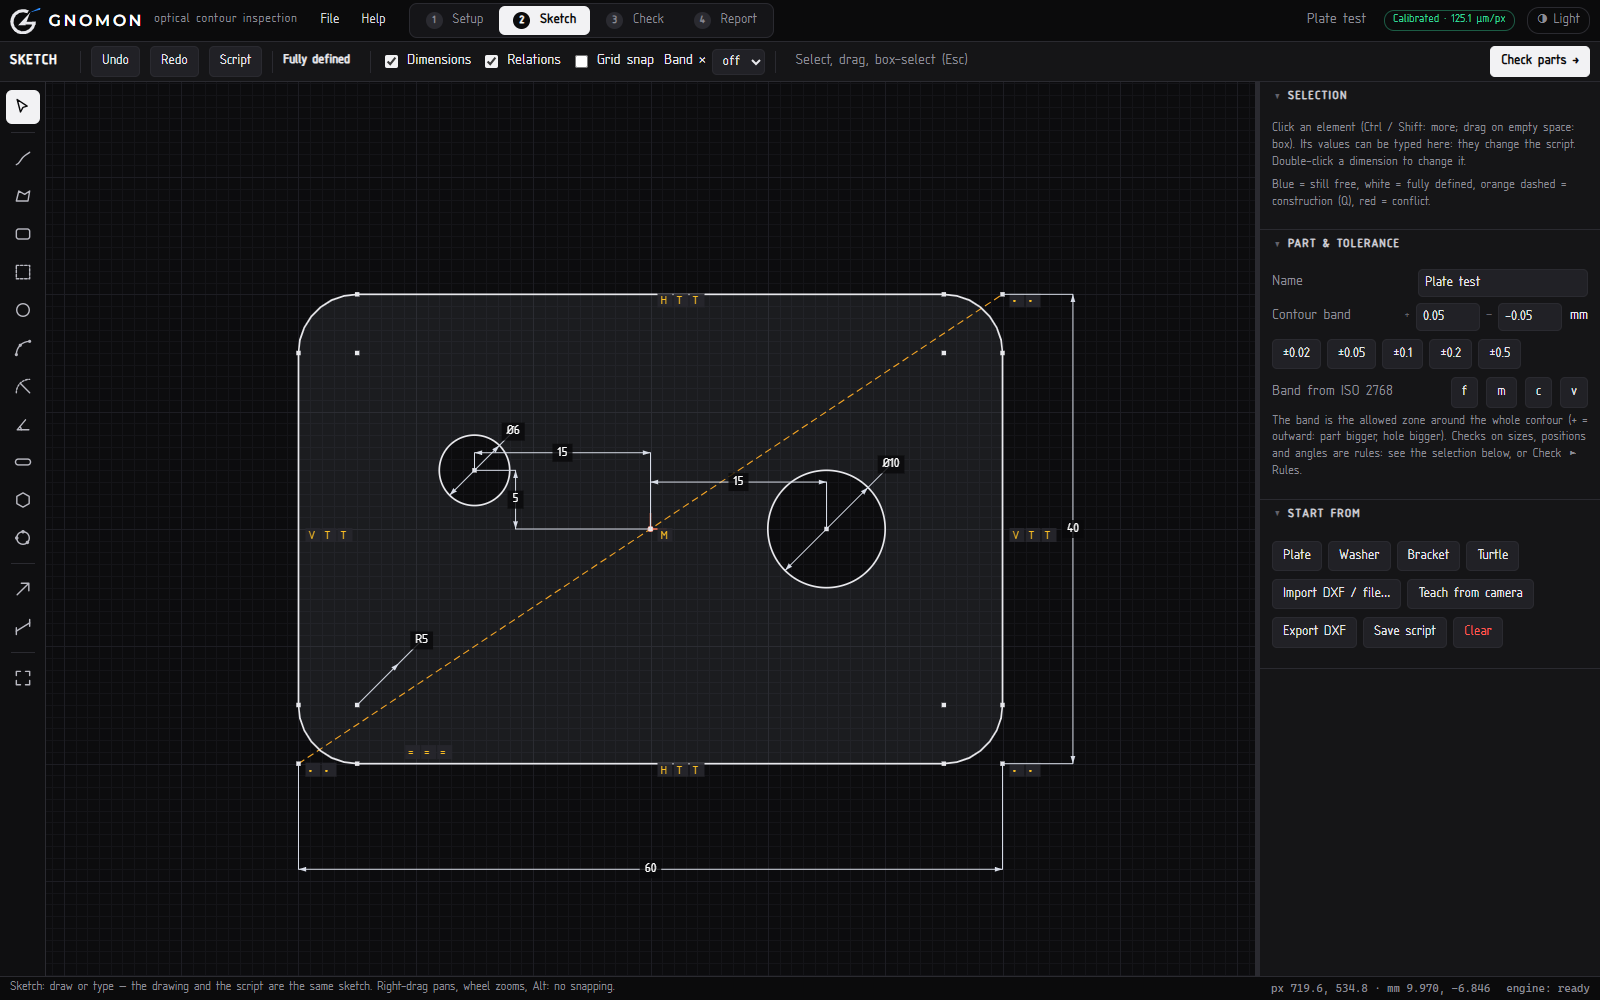Pick the tangent arc corner tool
Viewport: 1600px width, 1000px height.
pos(23,386)
